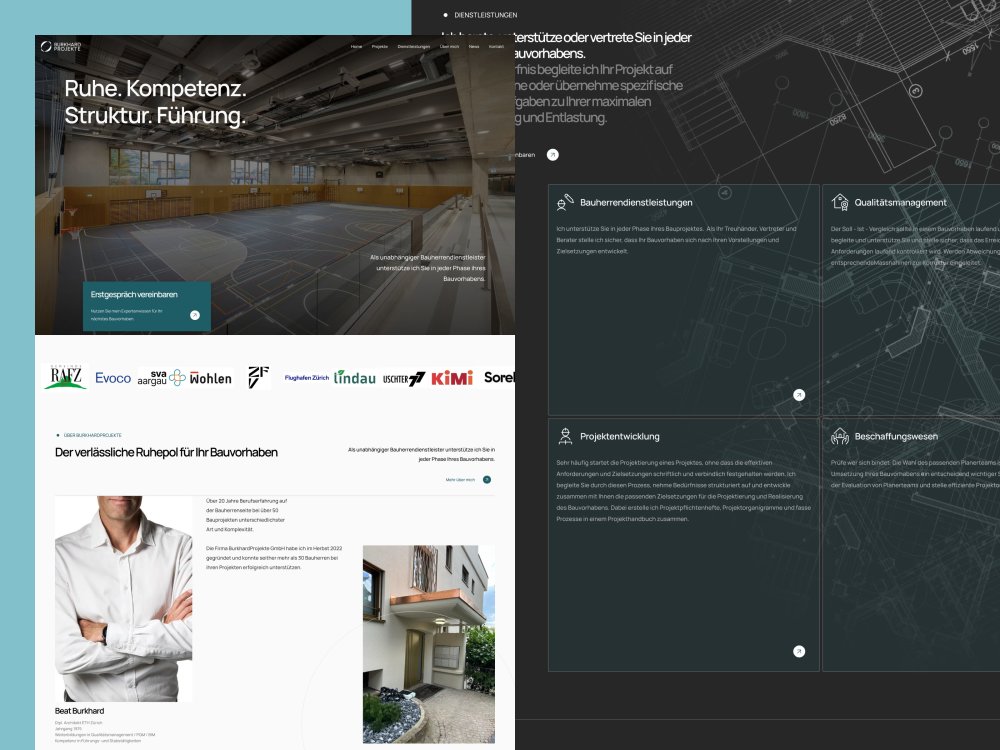Click the ÜBER BURKHARDPROJEKTE section label
This screenshot has height=750, width=1000.
point(92,435)
